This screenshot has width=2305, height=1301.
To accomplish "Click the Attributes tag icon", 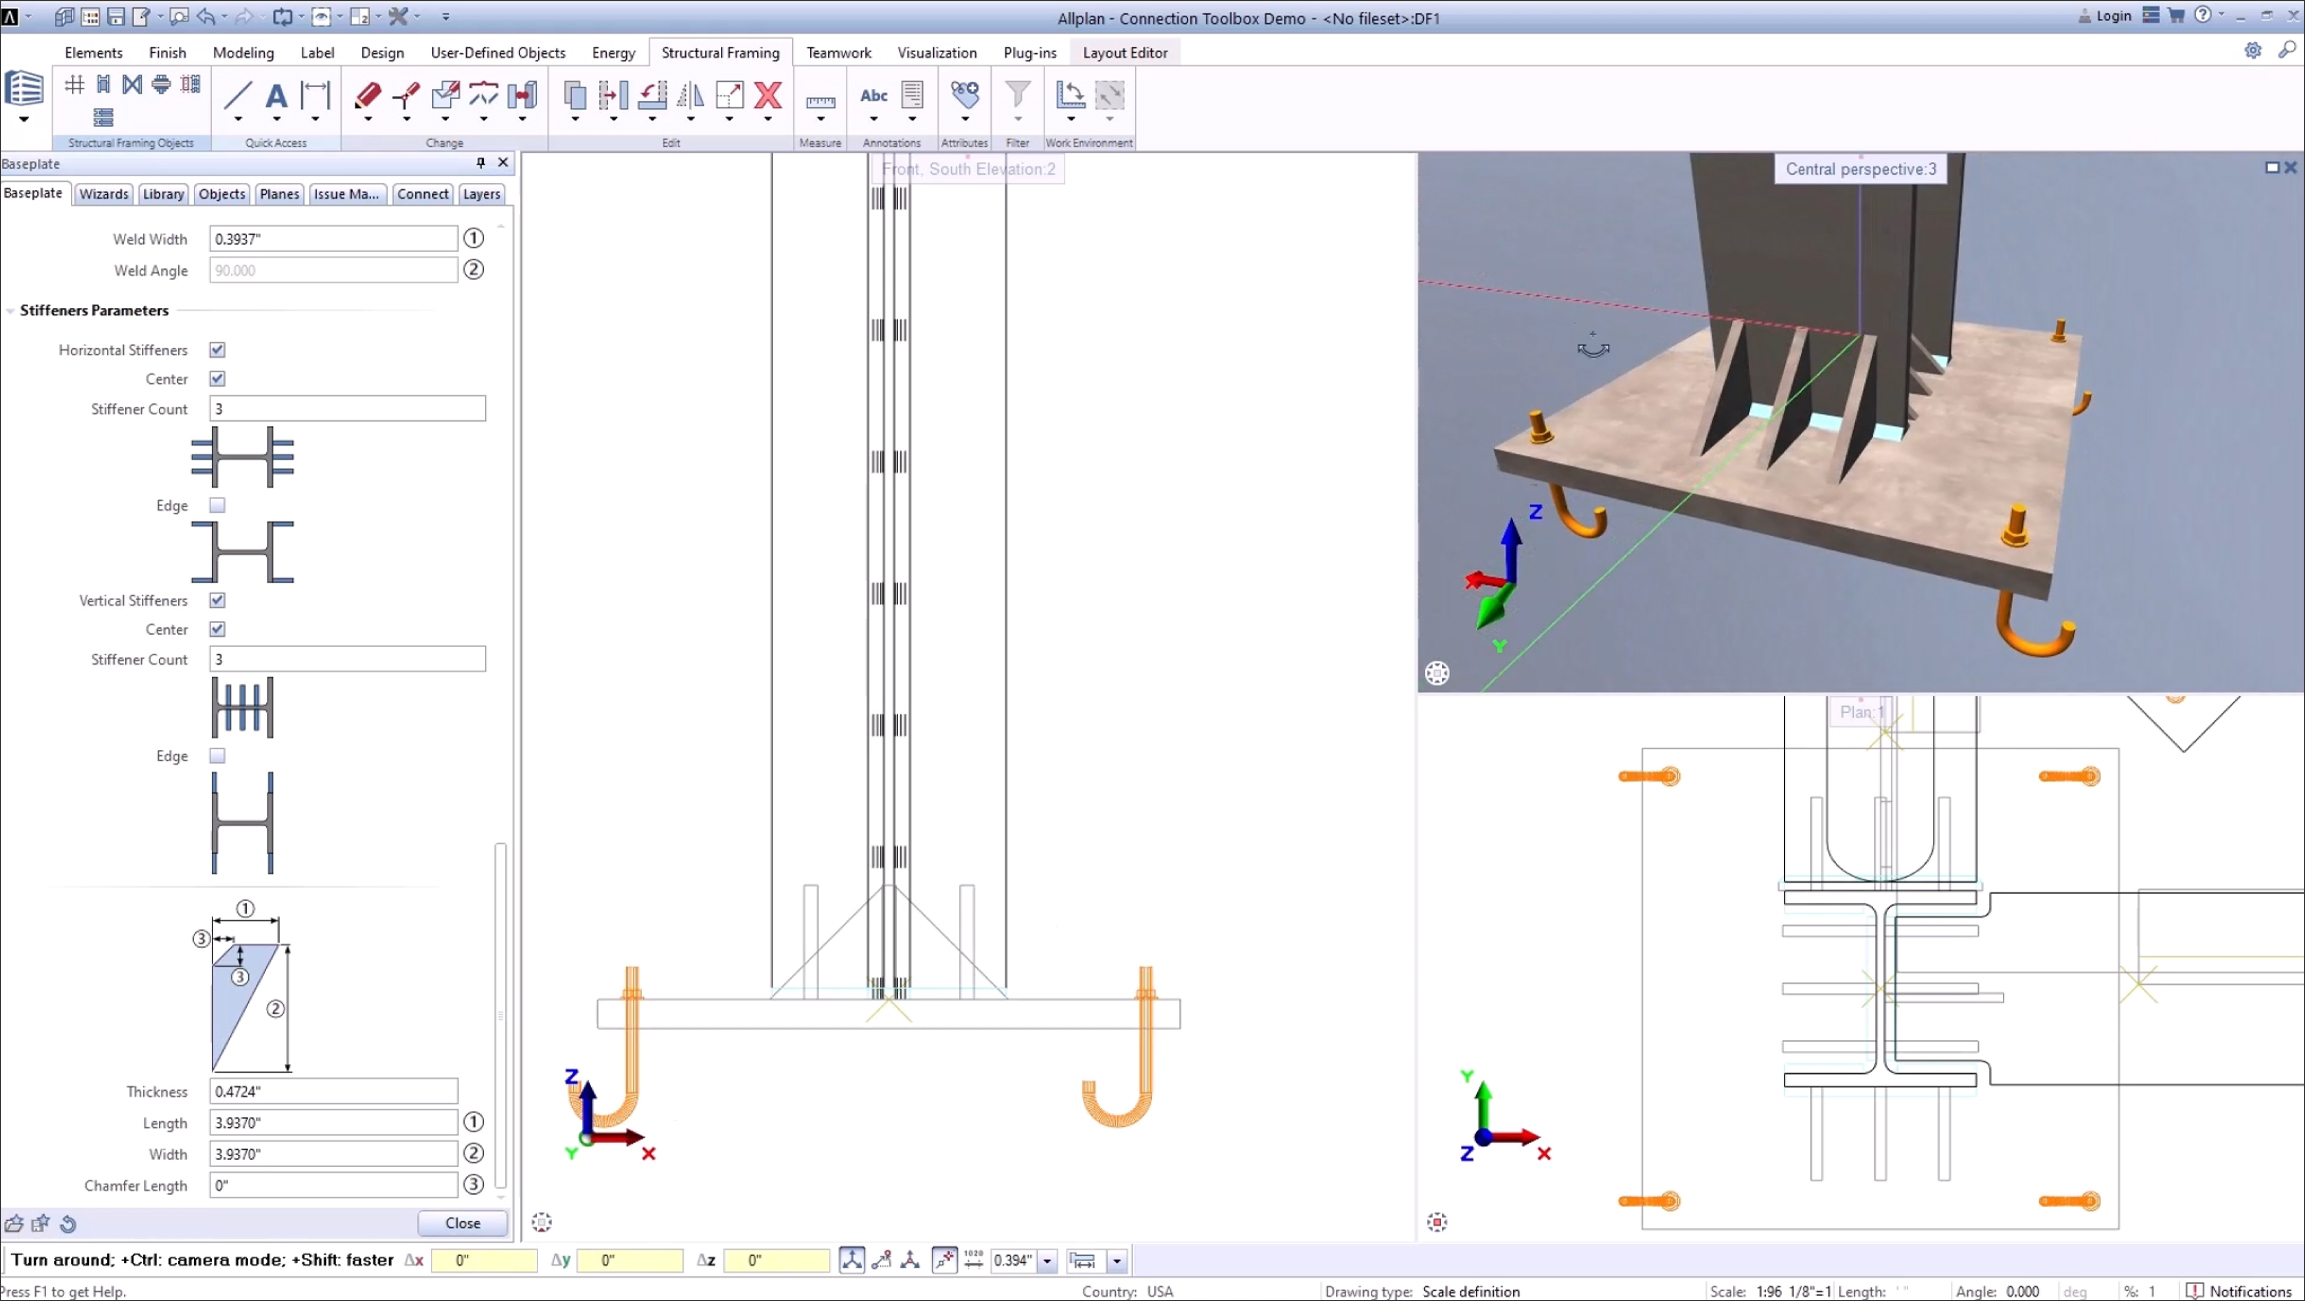I will pyautogui.click(x=965, y=95).
